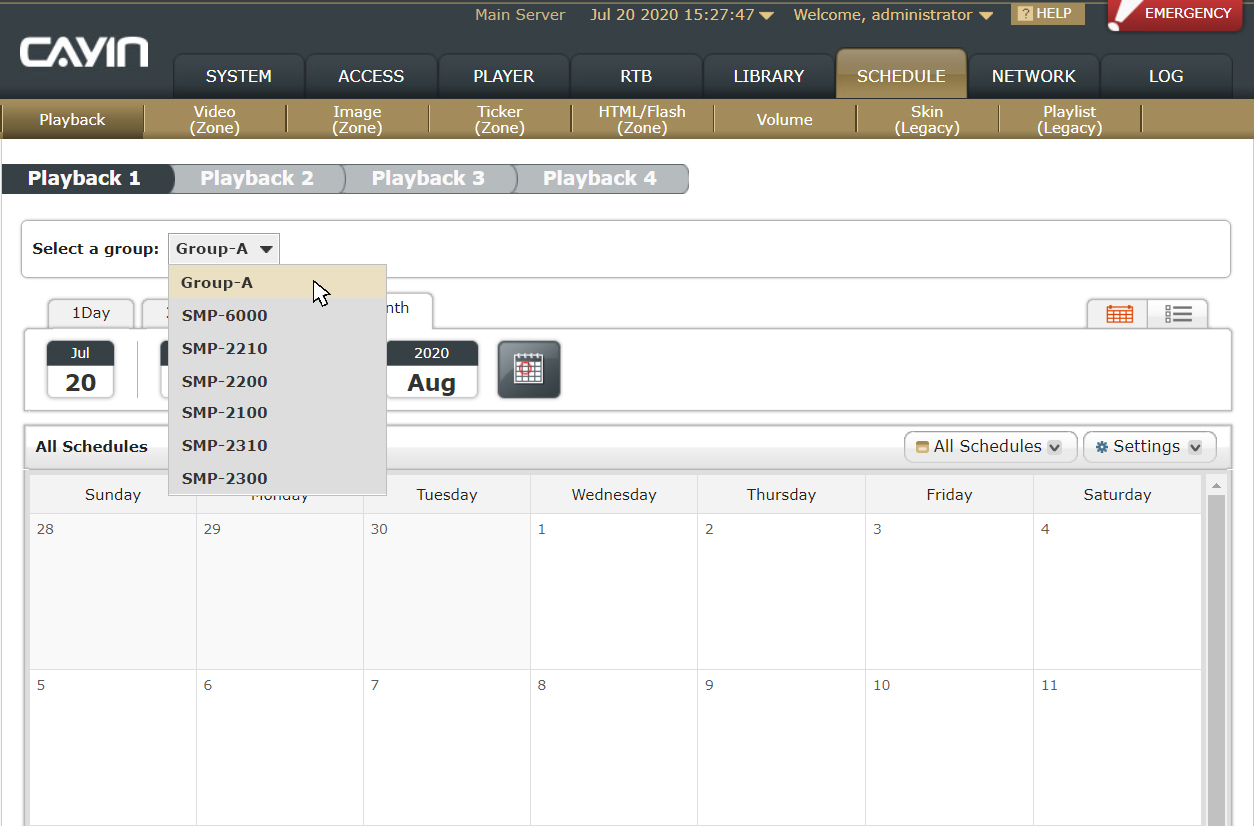The image size is (1254, 826).
Task: Click the Jul 20 date box
Action: coord(80,370)
